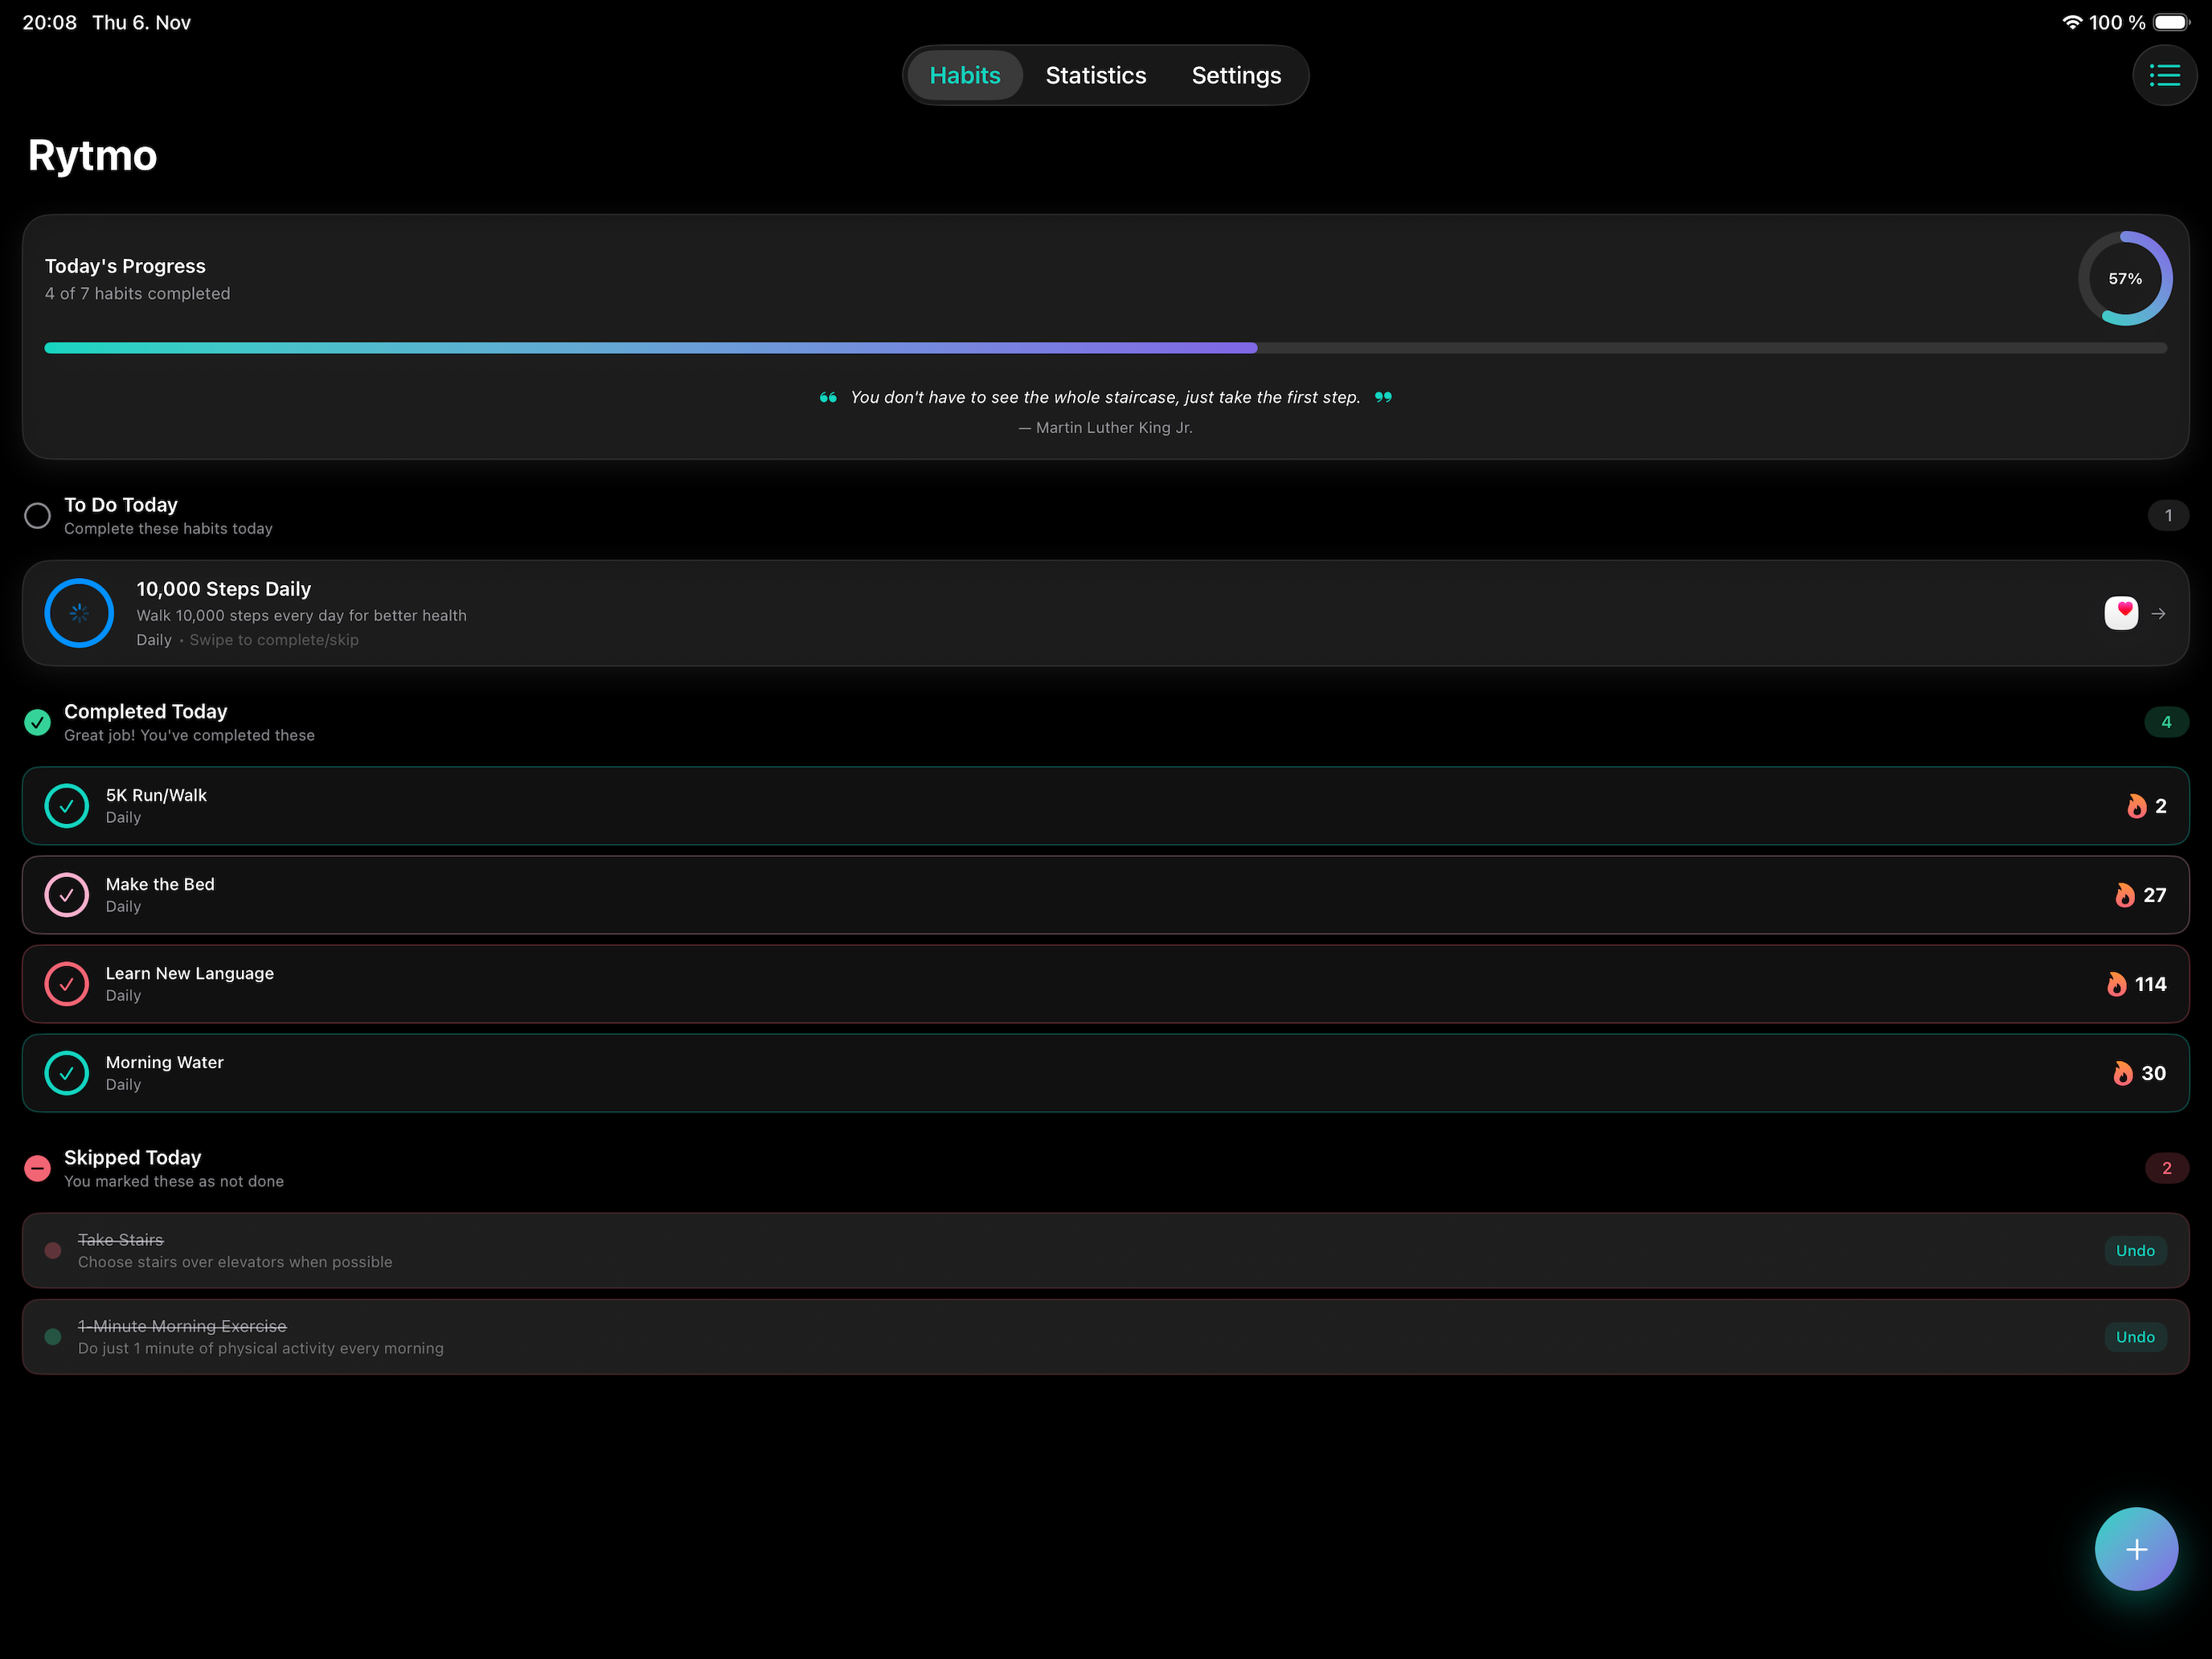2212x1659 pixels.
Task: Open the Settings tab
Action: coord(1236,75)
